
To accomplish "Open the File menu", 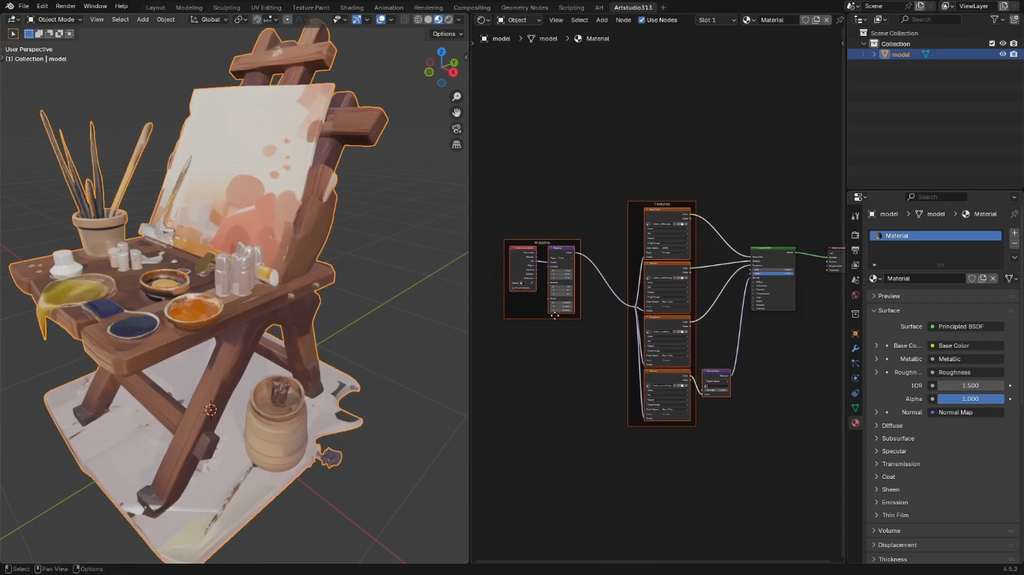I will 24,6.
